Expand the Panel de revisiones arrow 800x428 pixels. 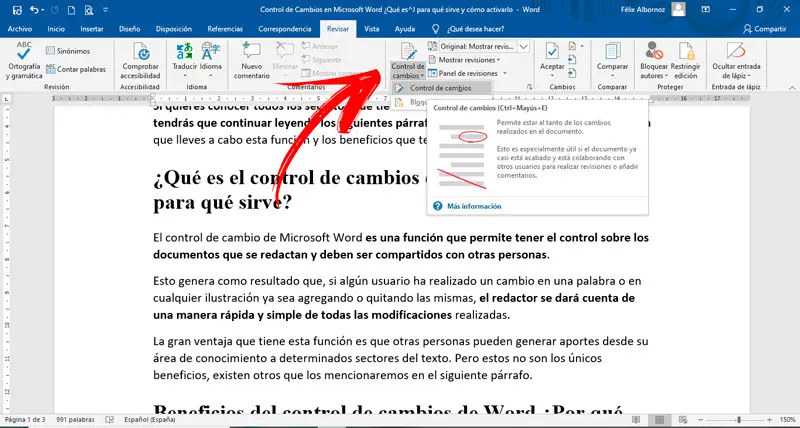[x=505, y=73]
